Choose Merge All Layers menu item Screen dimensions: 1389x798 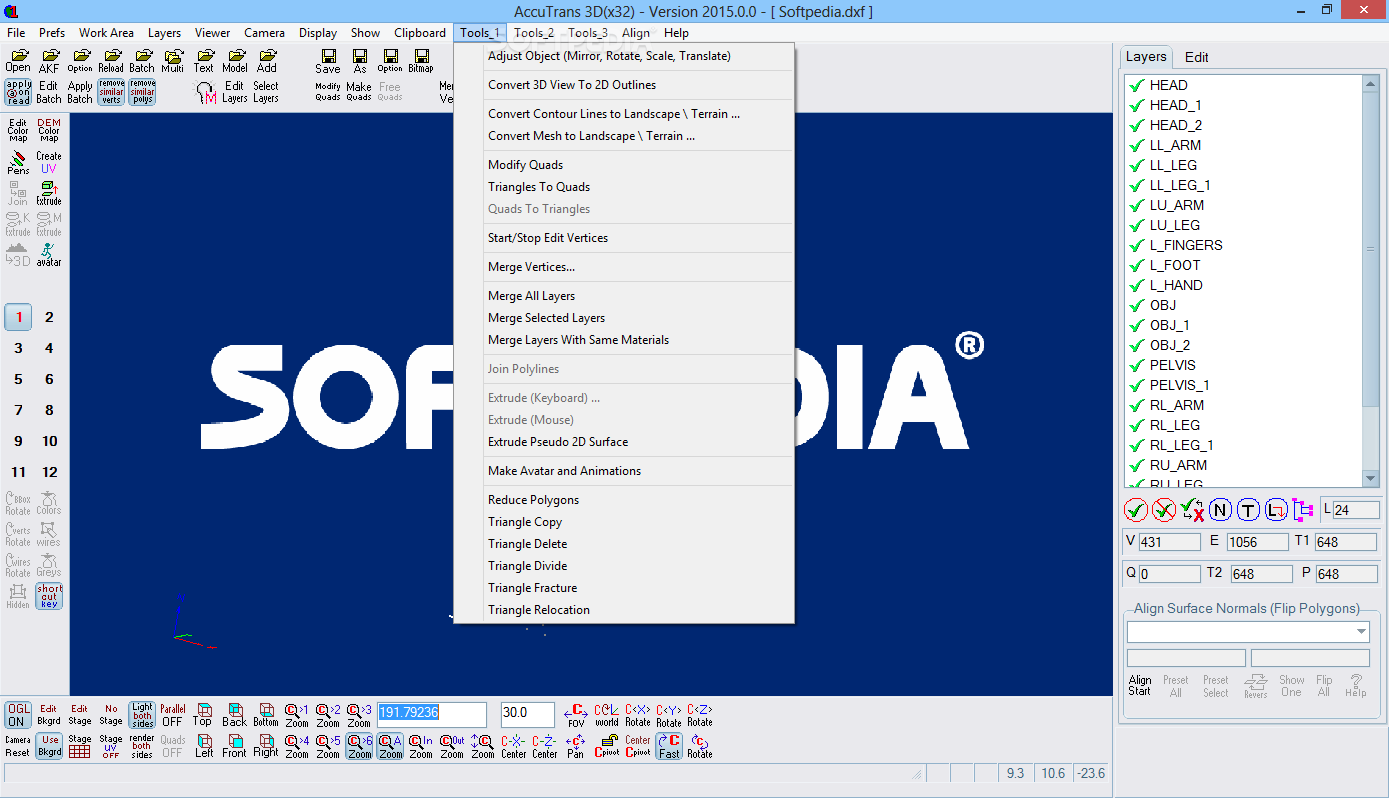pos(531,296)
